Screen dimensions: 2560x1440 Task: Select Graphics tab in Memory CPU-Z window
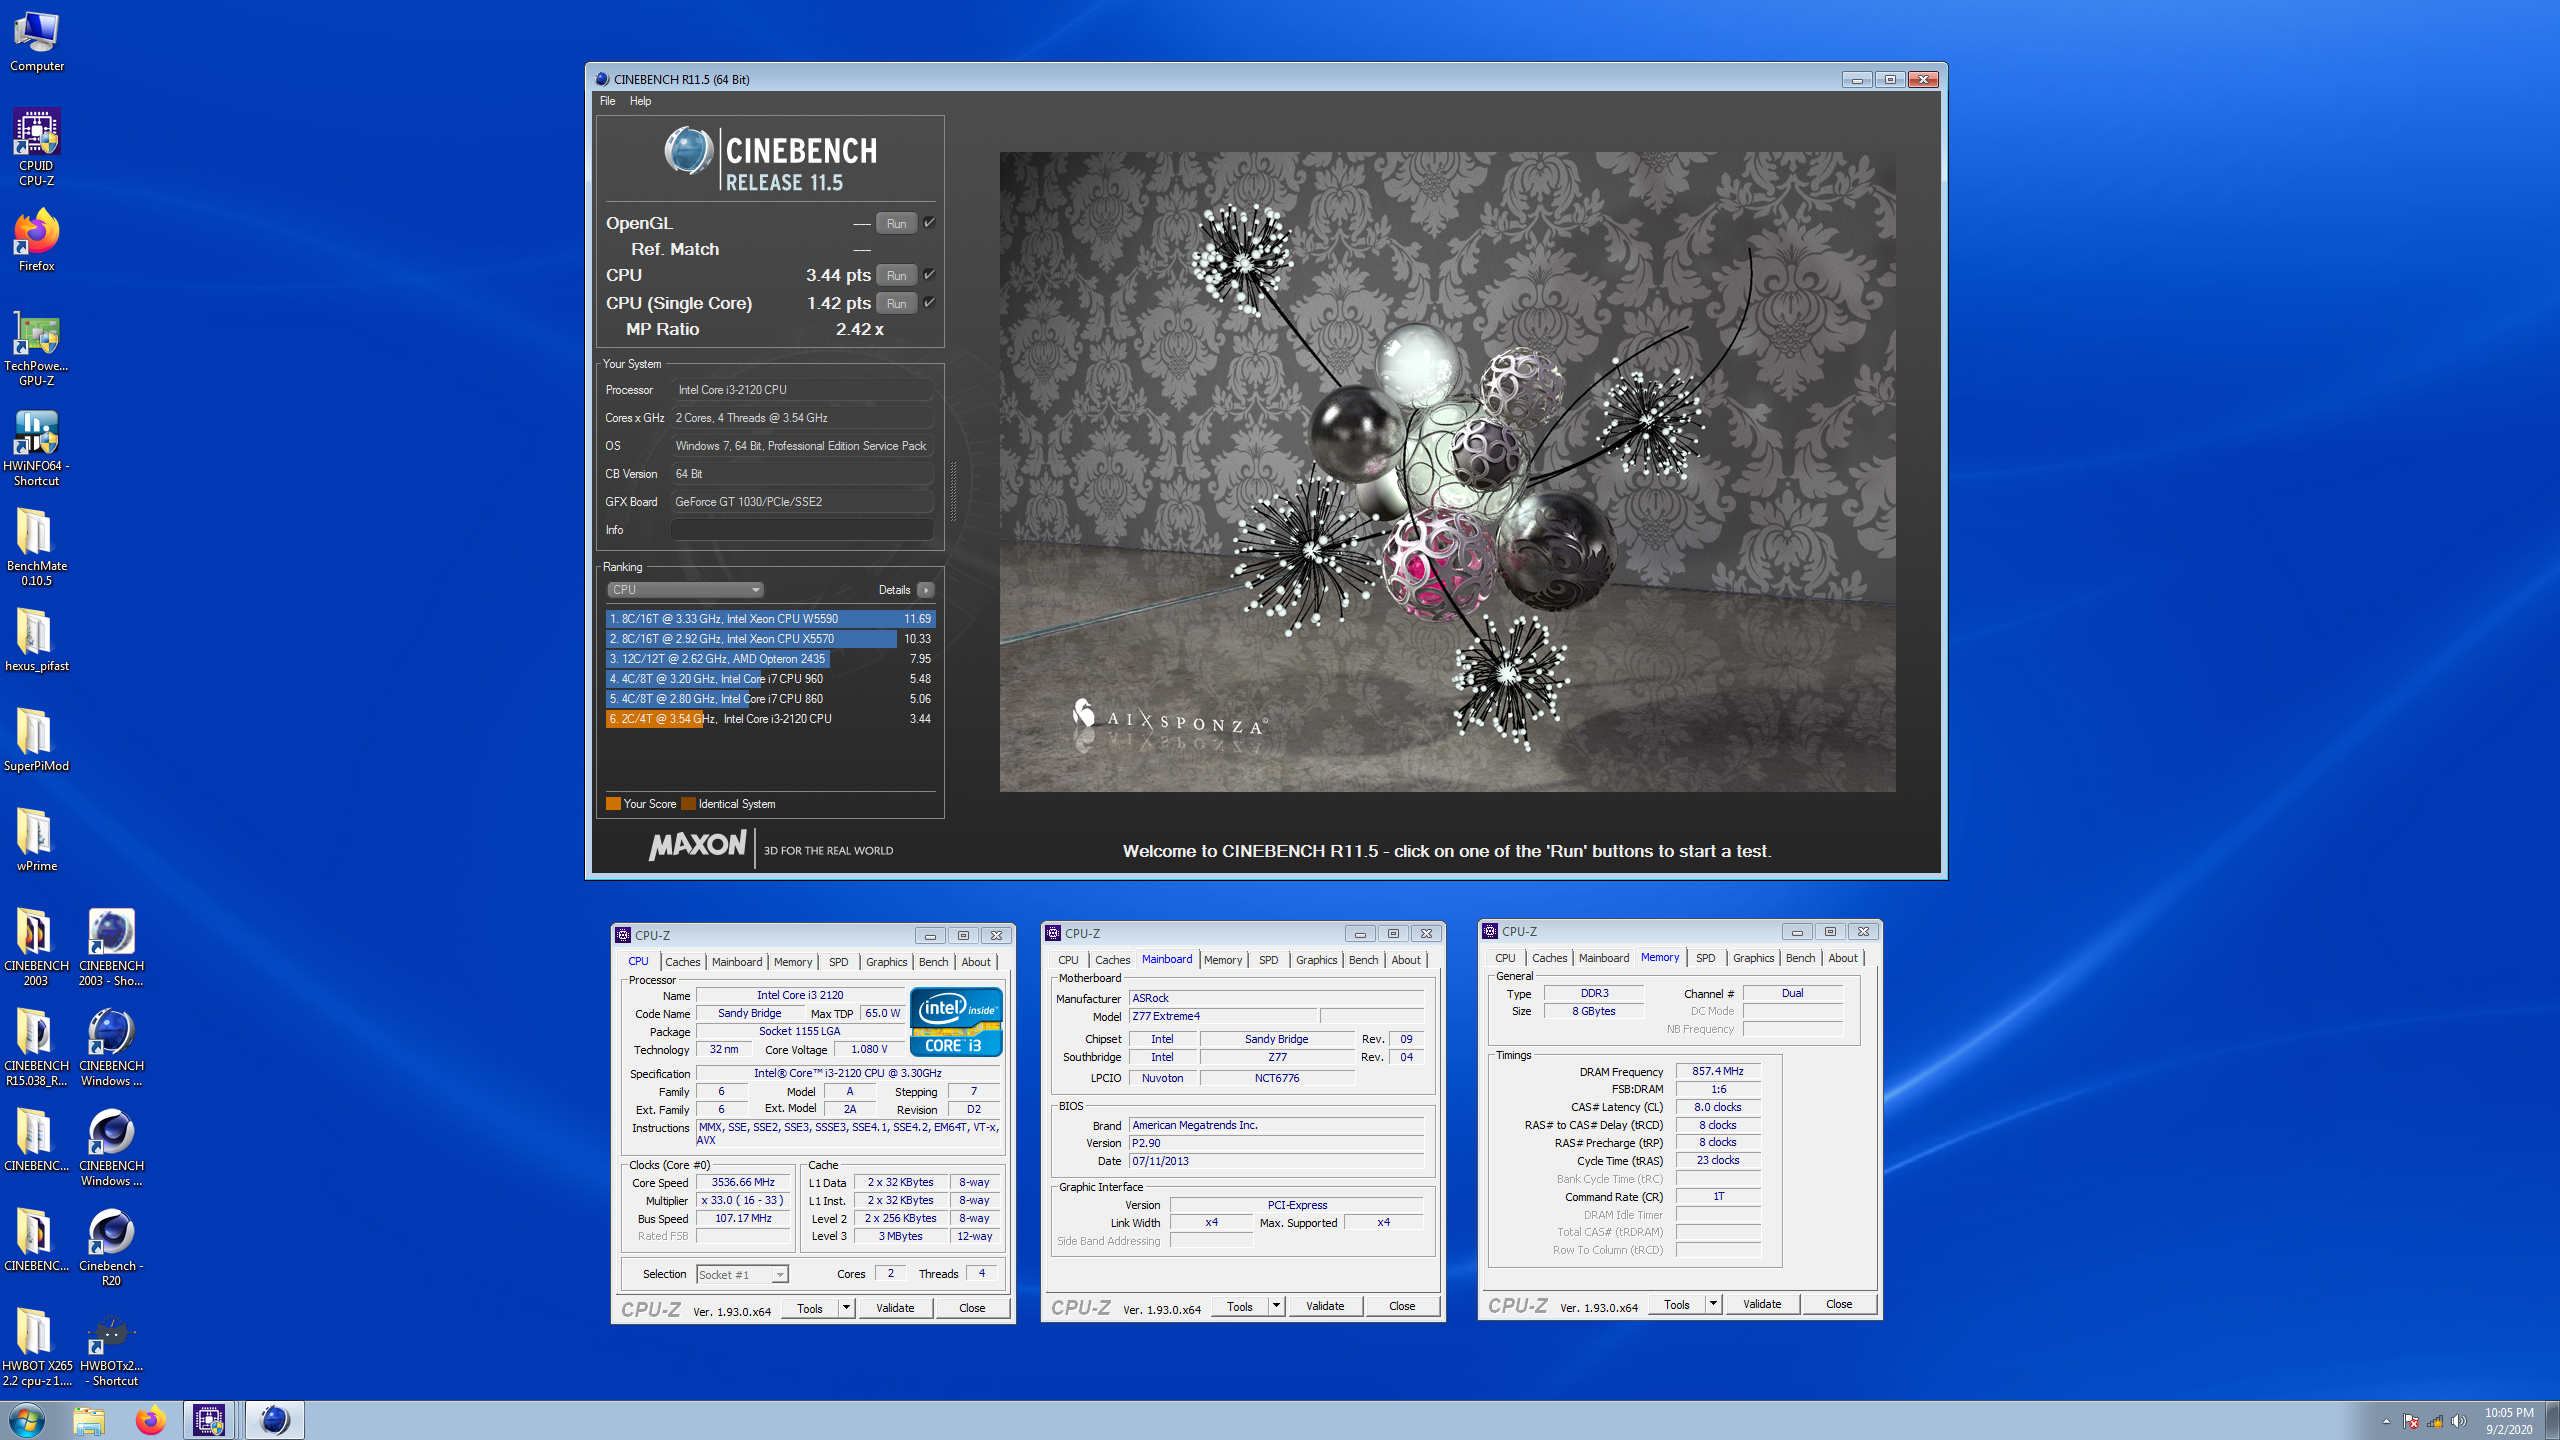(x=1753, y=958)
